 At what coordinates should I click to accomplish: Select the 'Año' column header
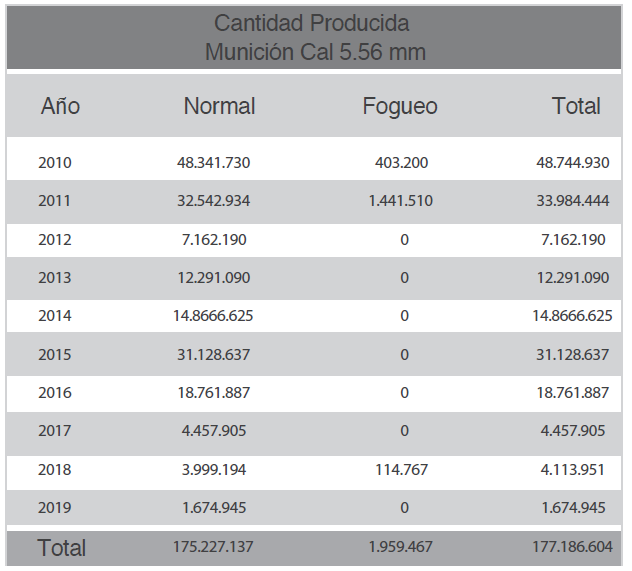coord(60,106)
